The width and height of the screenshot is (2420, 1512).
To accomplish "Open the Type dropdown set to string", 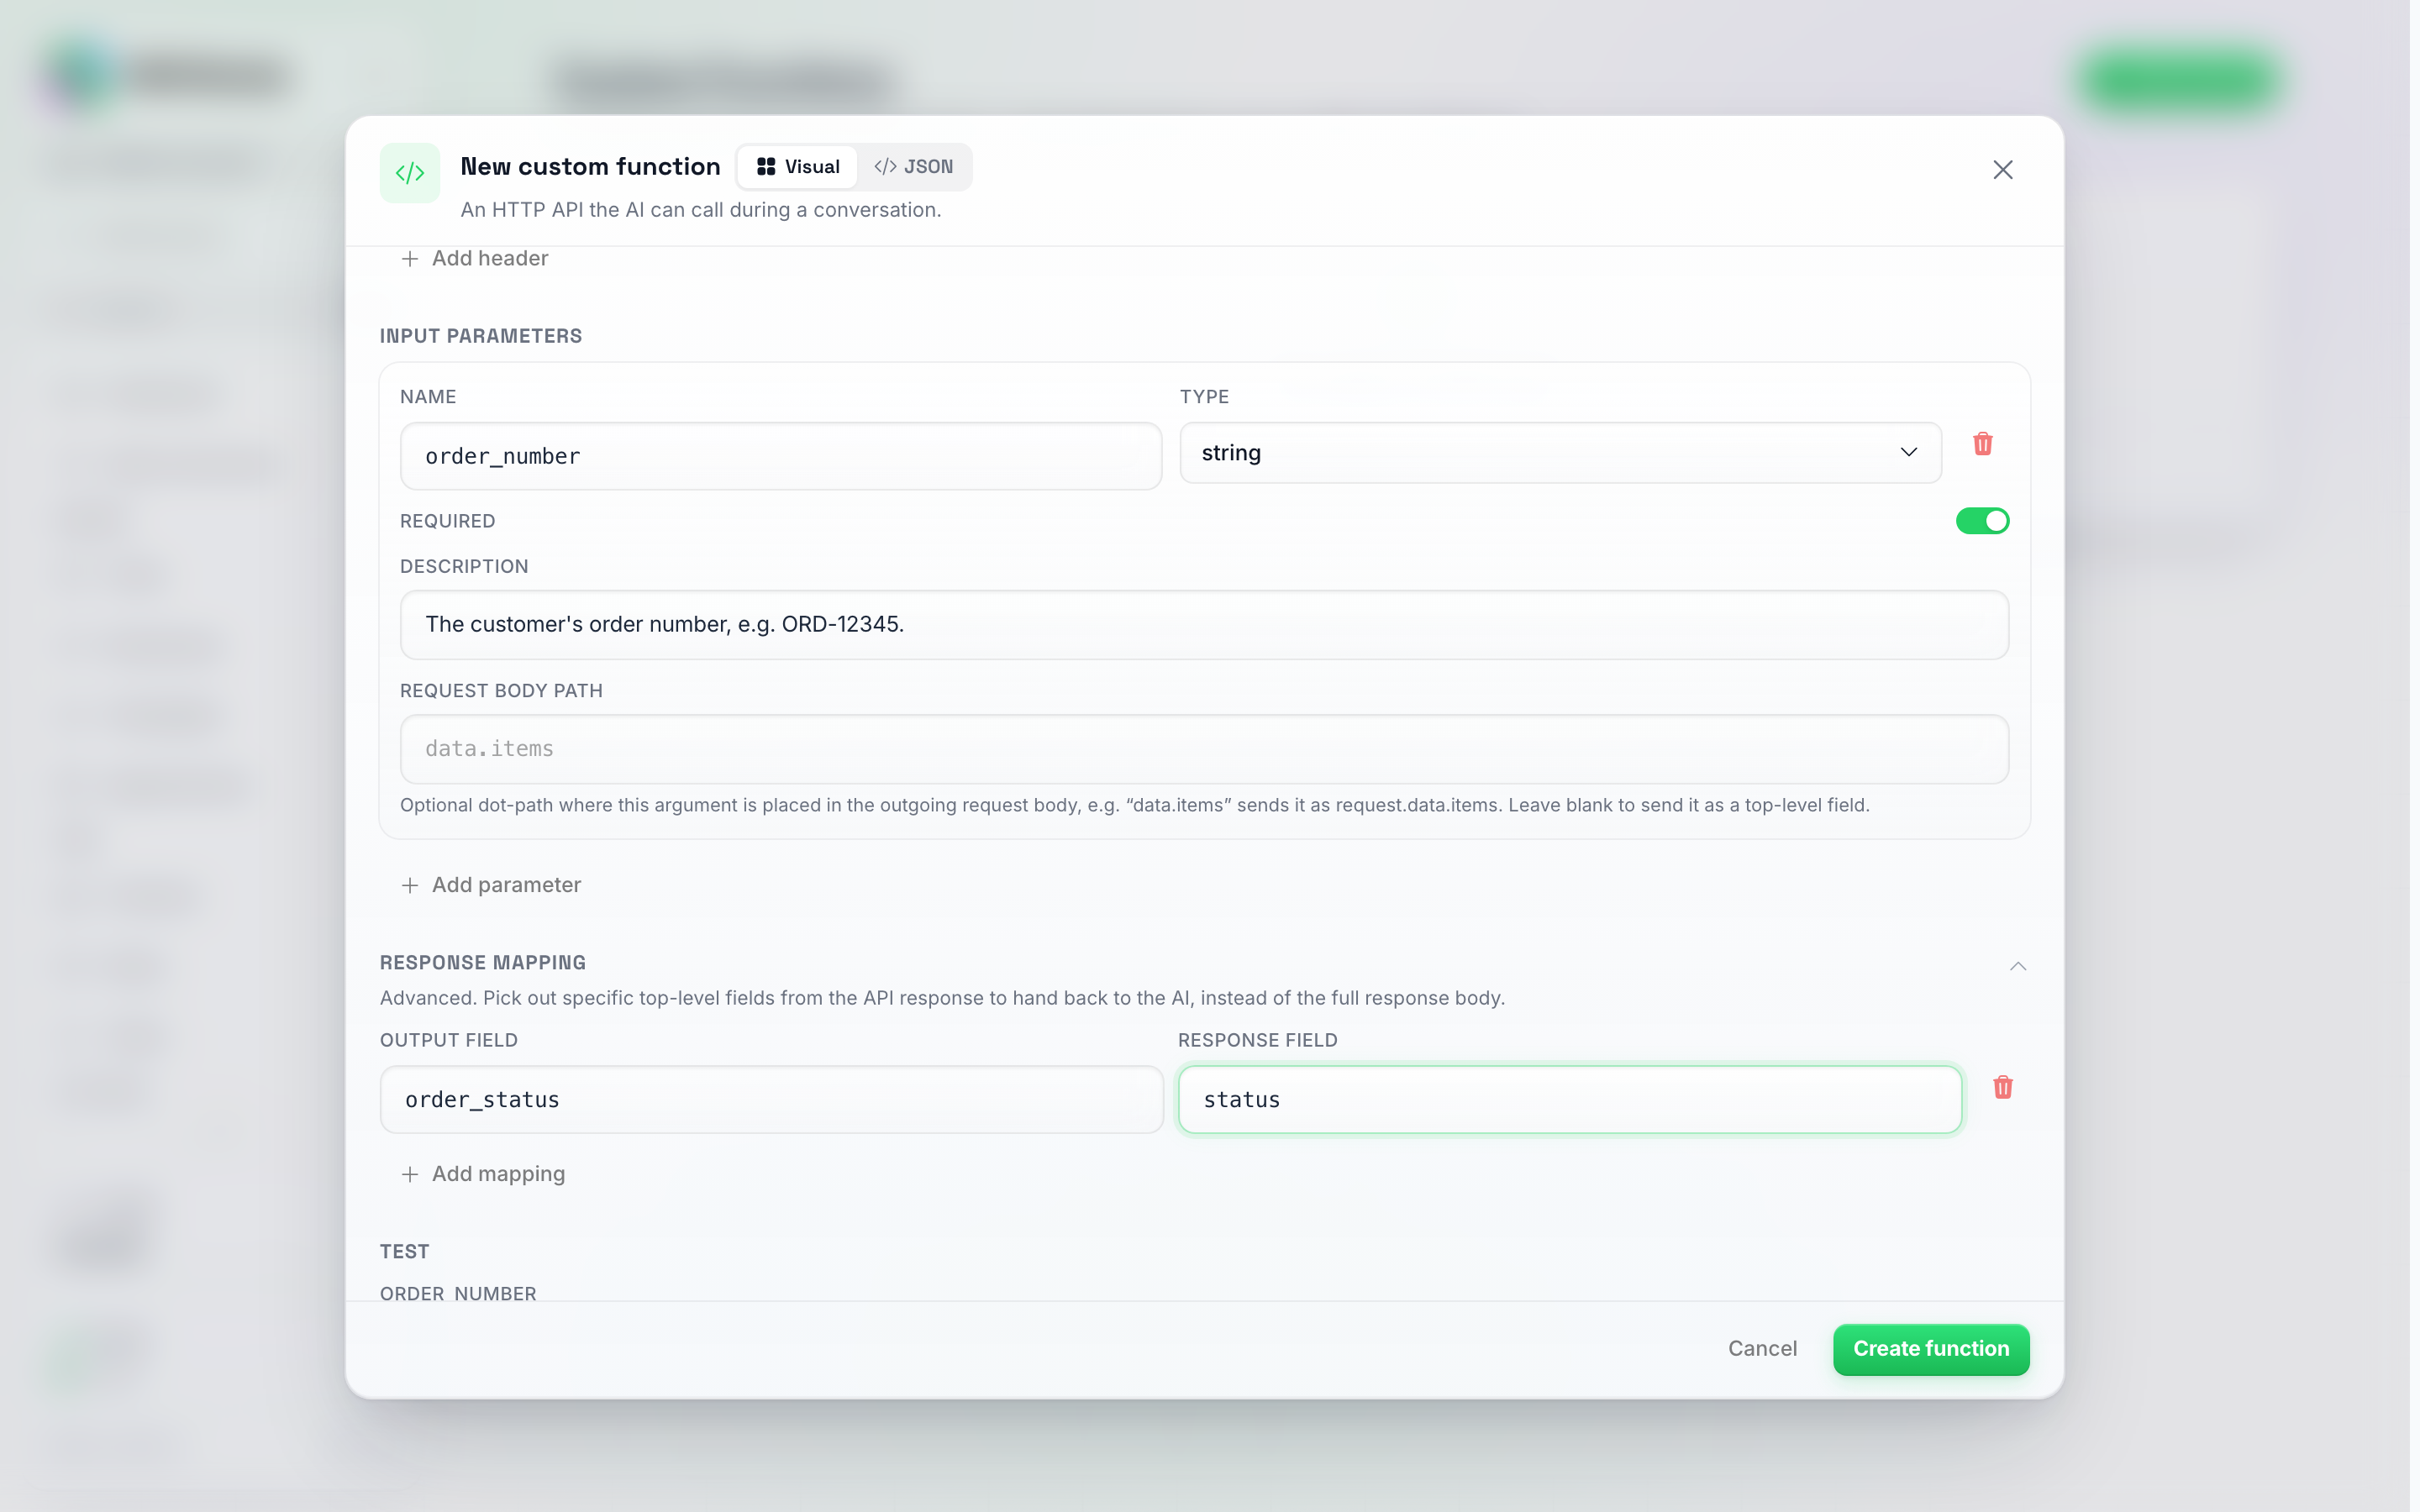I will point(1560,453).
